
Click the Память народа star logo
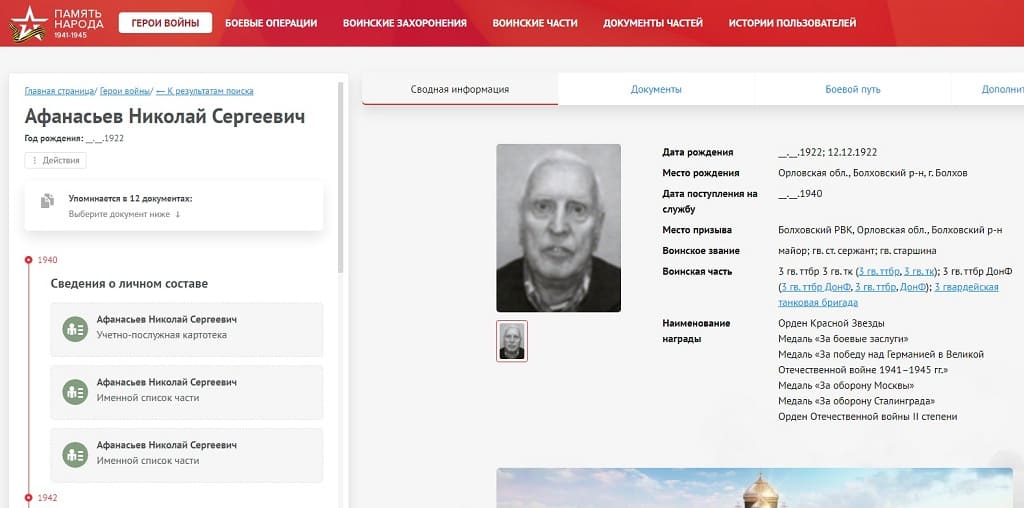(x=29, y=24)
